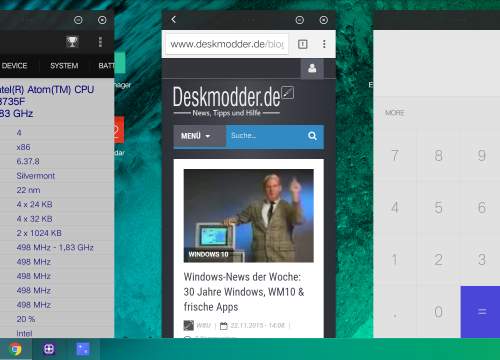Select the Intel vendor value
This screenshot has width=500, height=360.
[24, 333]
